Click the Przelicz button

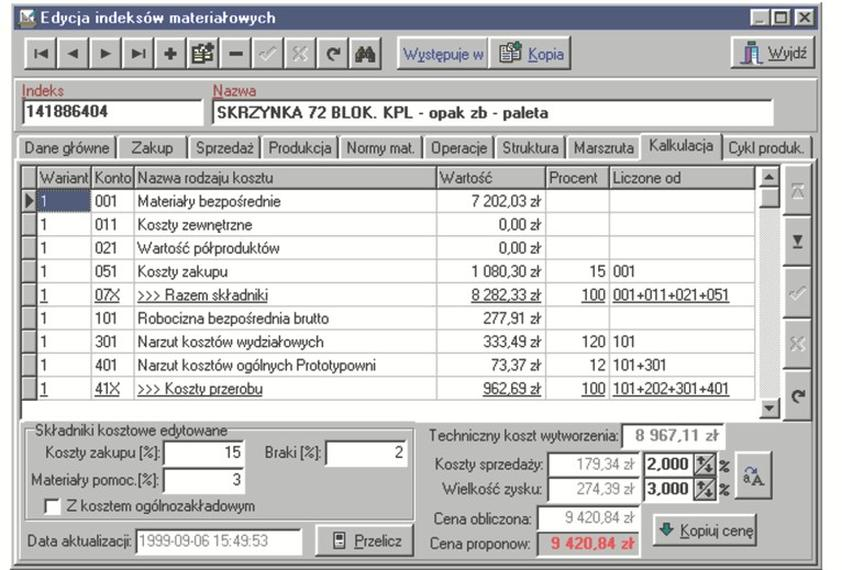364,541
